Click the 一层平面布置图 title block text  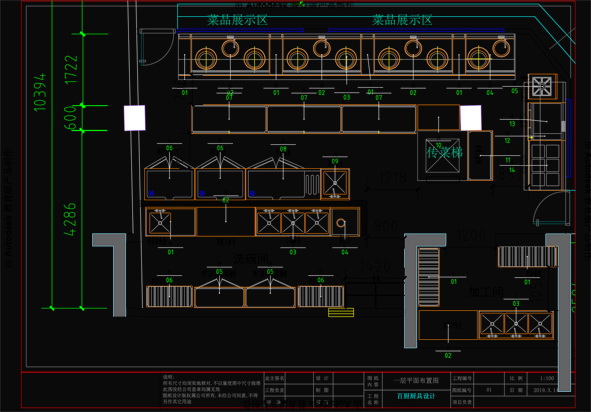click(x=416, y=381)
